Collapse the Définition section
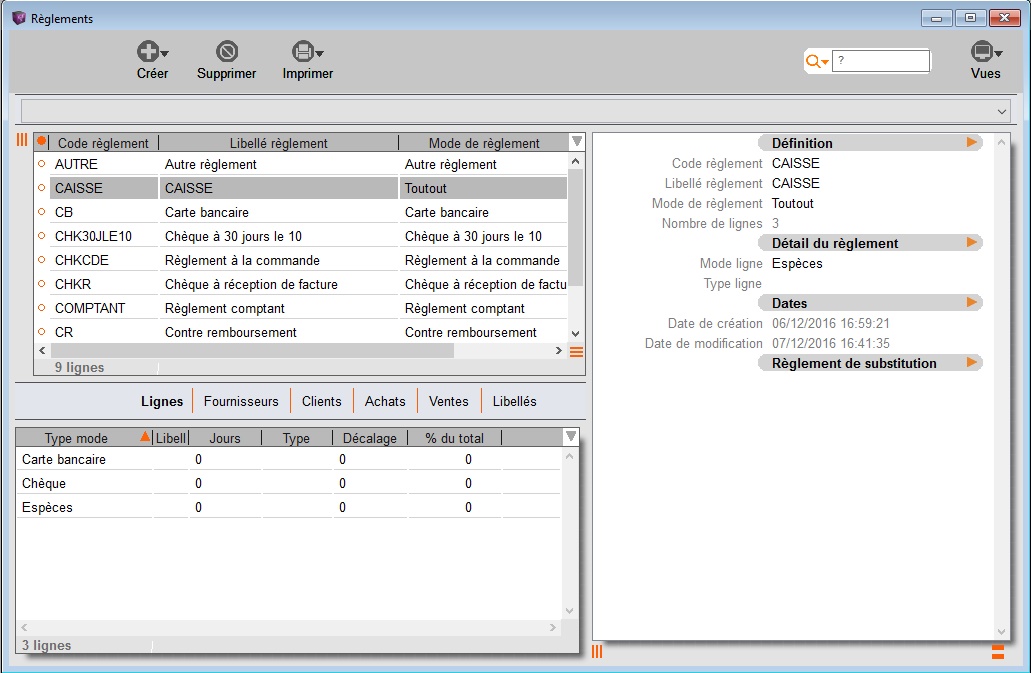Screen dimensions: 1031x673 point(971,142)
